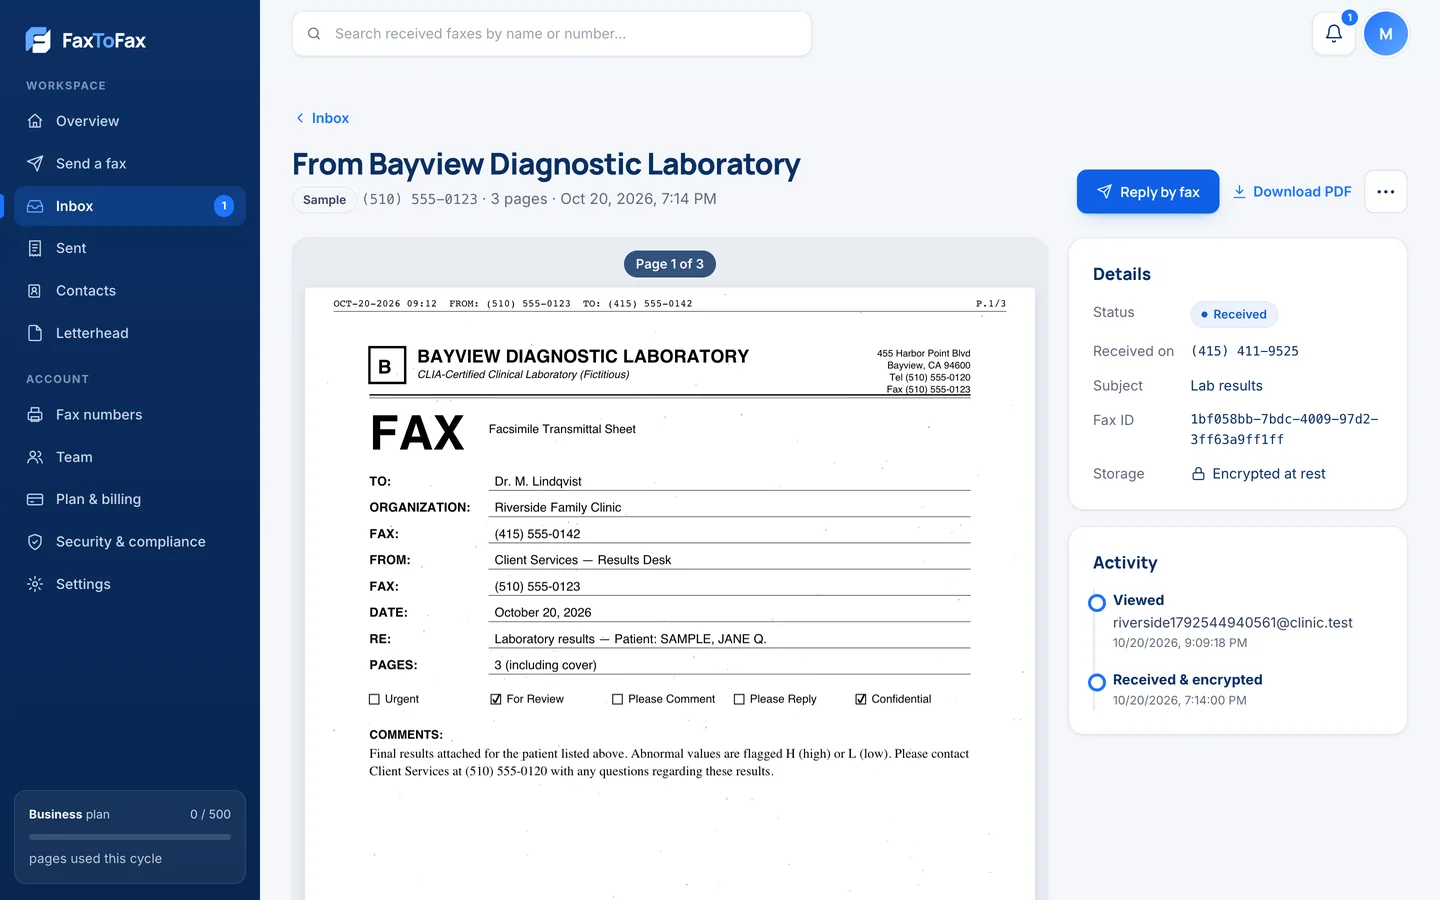Open Team section

tap(130, 457)
